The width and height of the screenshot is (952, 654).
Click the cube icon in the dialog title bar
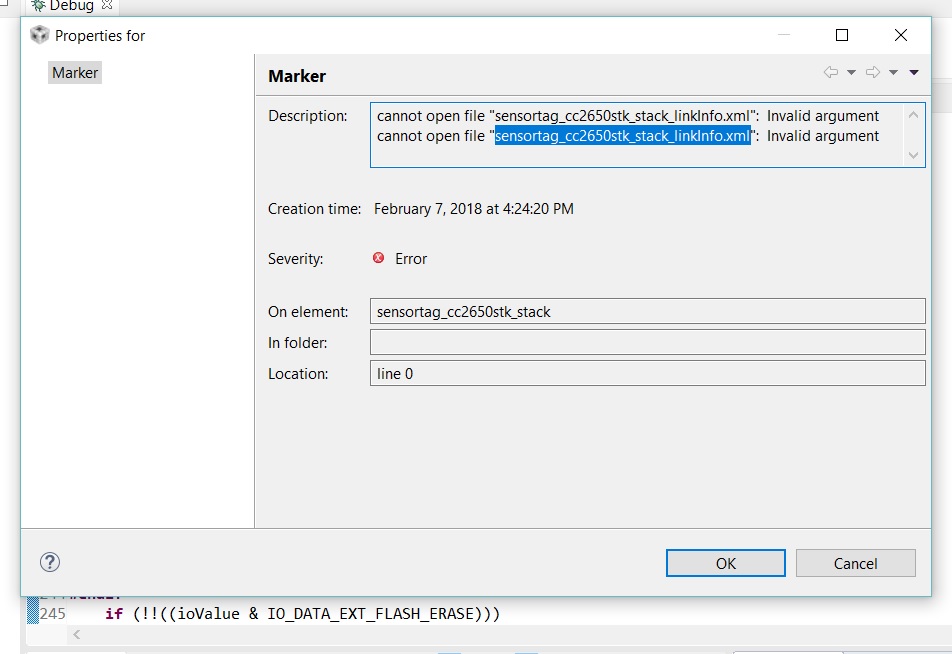click(38, 34)
